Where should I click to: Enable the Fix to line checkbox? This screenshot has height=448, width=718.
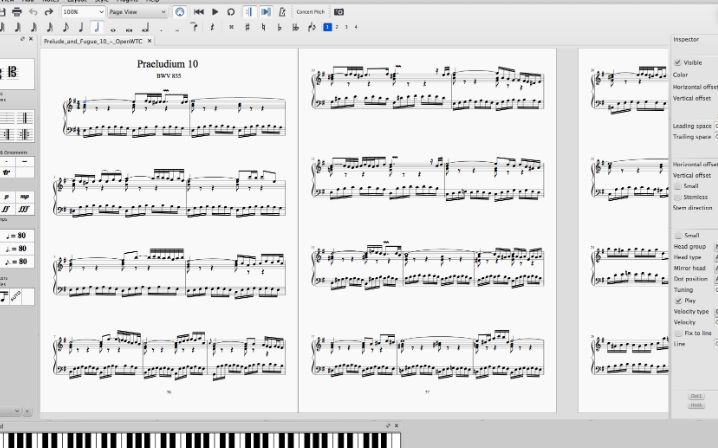(678, 332)
